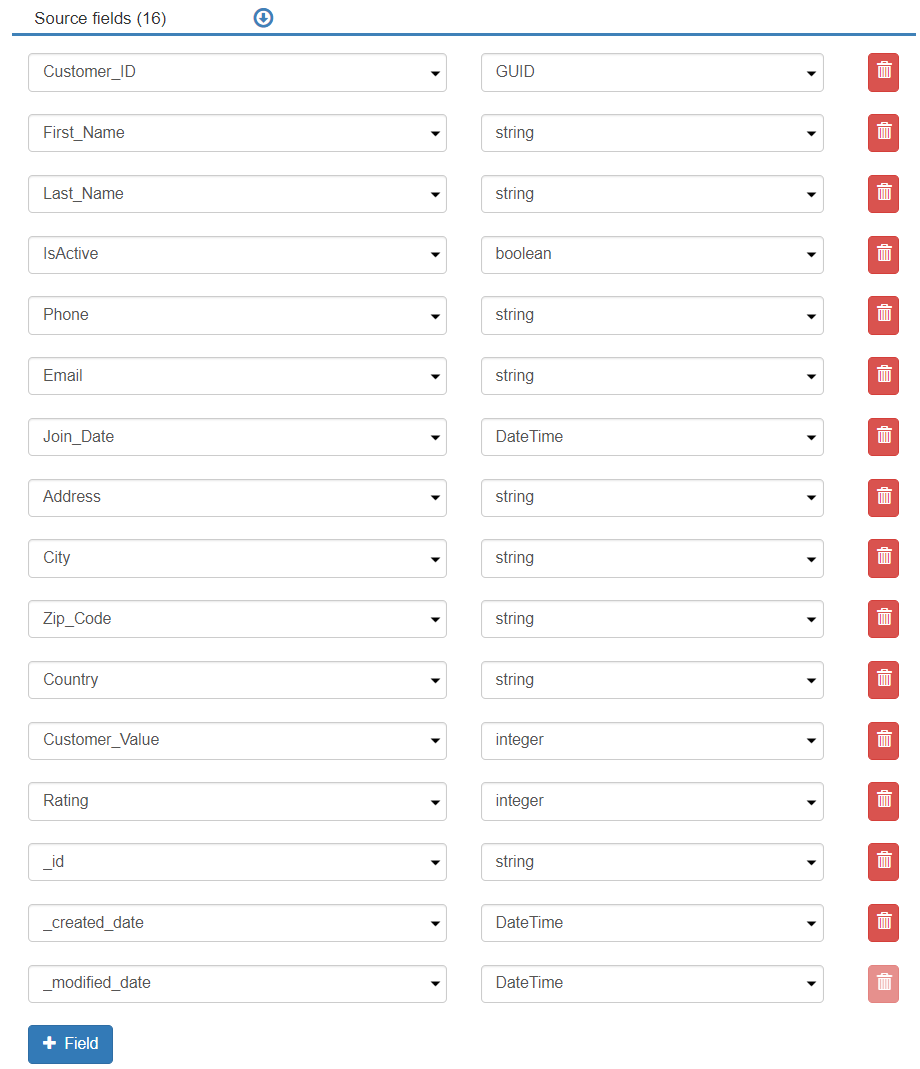Viewport: 920px width, 1069px height.
Task: Delete the Email field row
Action: (883, 376)
